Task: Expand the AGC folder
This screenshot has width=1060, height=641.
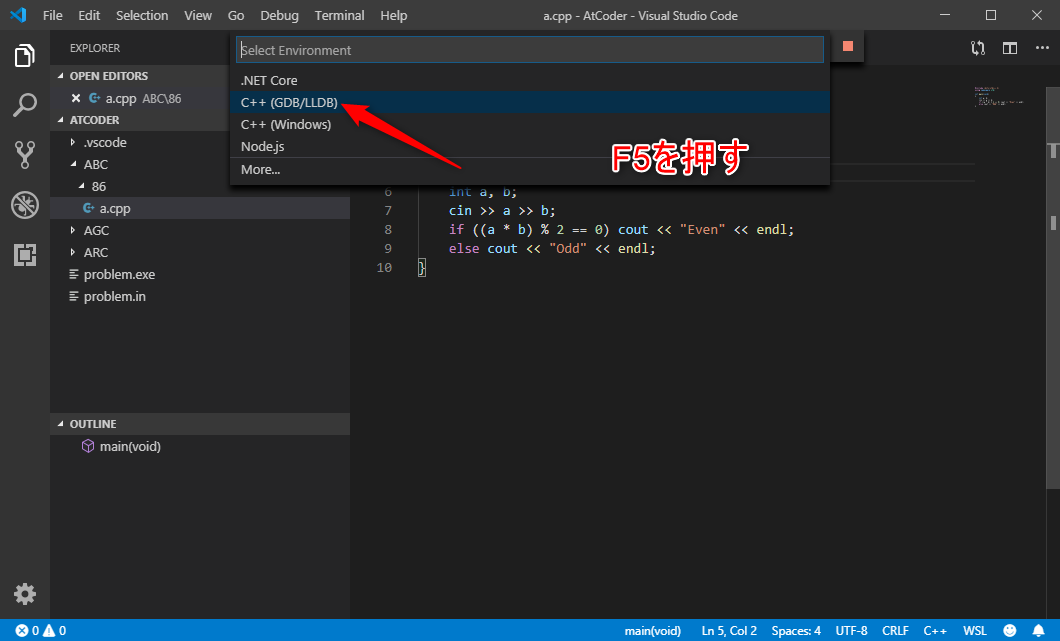Action: [73, 231]
